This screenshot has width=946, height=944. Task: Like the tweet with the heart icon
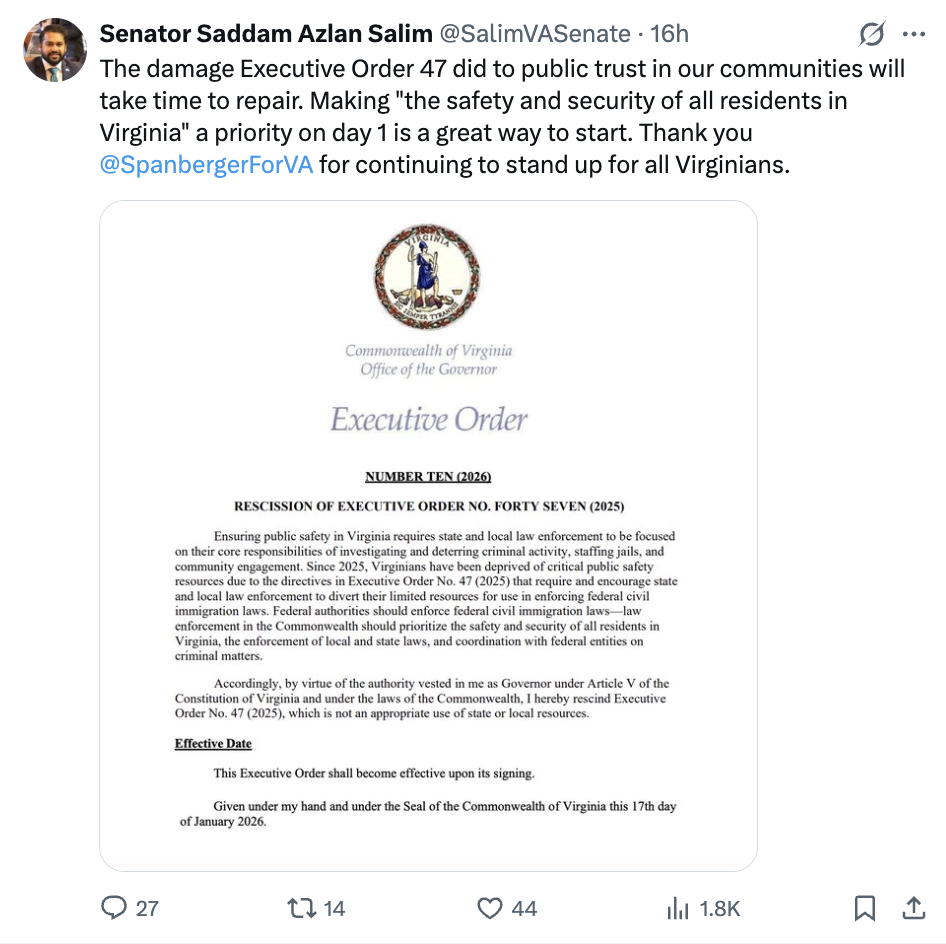click(x=489, y=908)
